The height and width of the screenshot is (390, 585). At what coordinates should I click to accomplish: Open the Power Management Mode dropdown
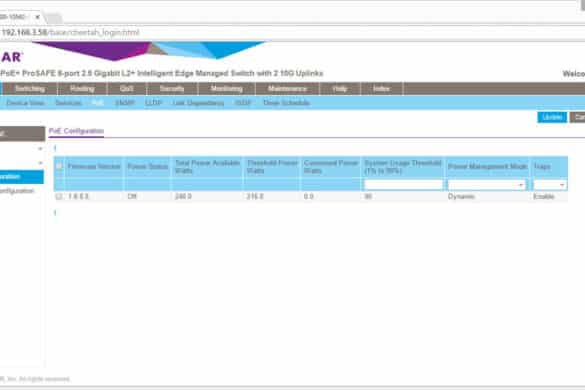tap(487, 185)
